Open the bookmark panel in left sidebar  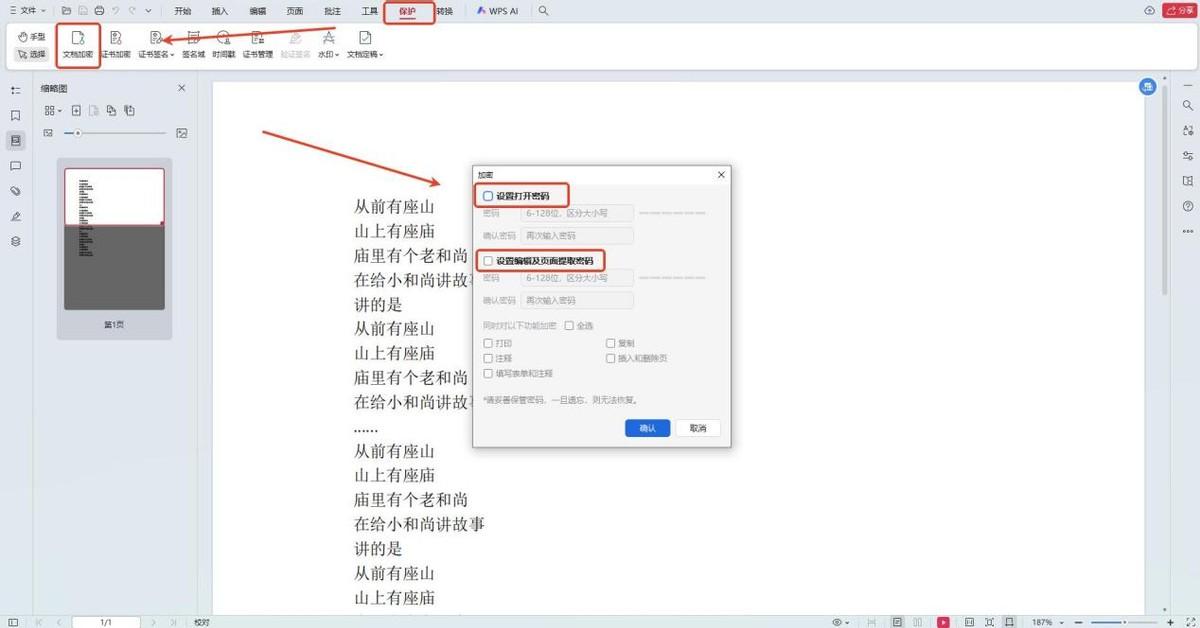(x=15, y=116)
